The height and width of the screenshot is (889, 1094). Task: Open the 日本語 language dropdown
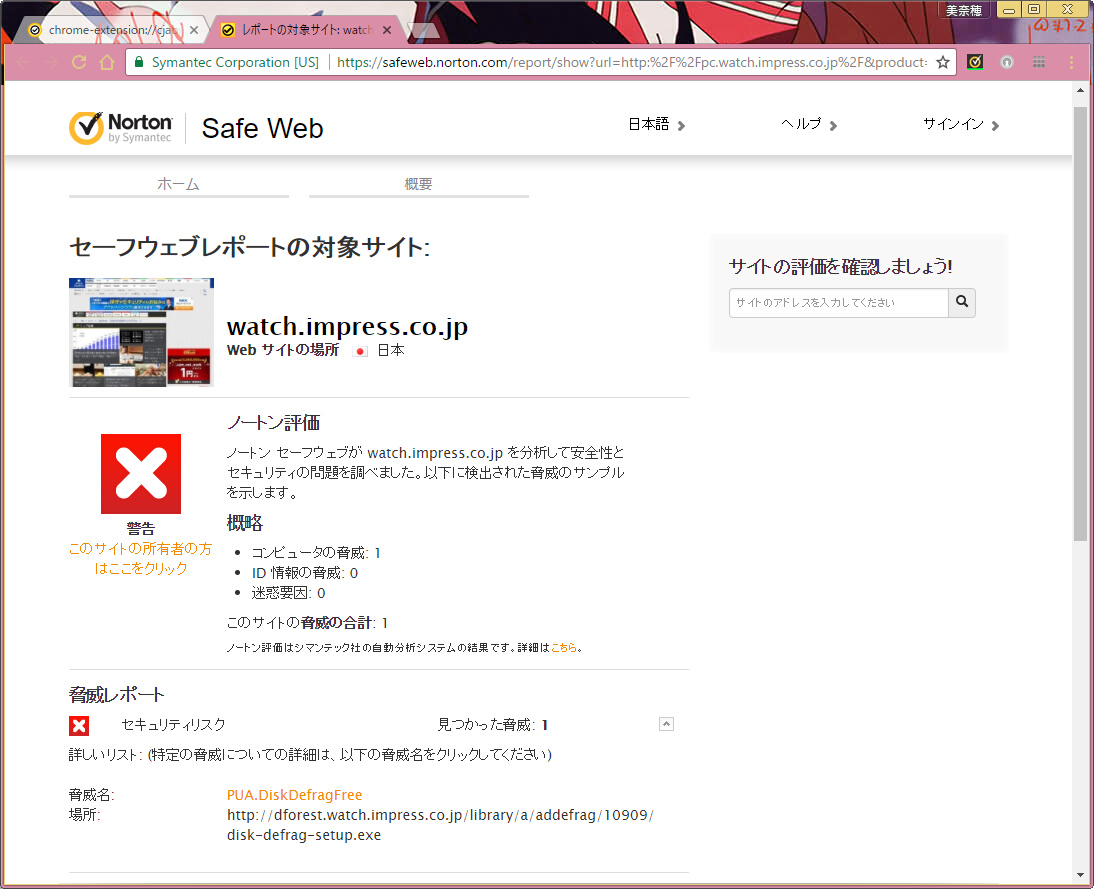tap(656, 125)
